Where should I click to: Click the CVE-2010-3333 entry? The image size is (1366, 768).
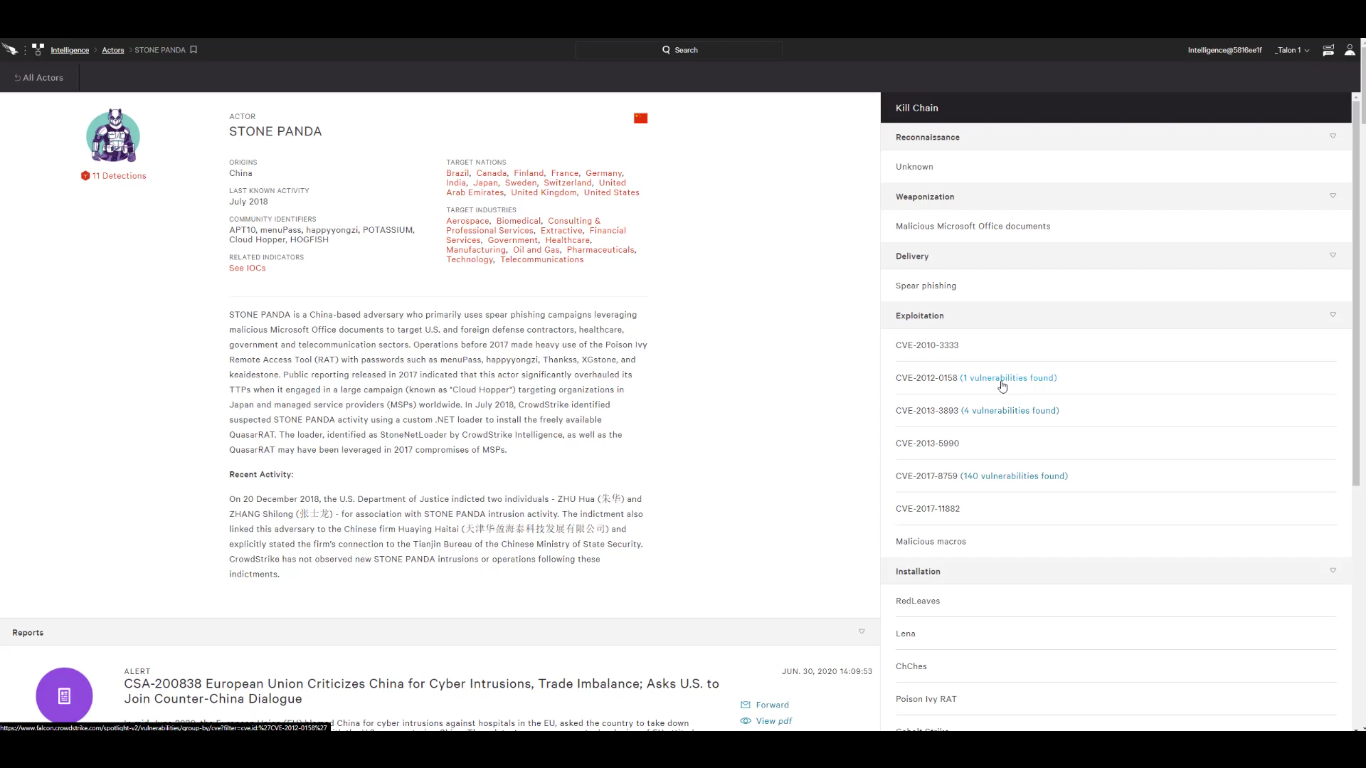click(927, 345)
